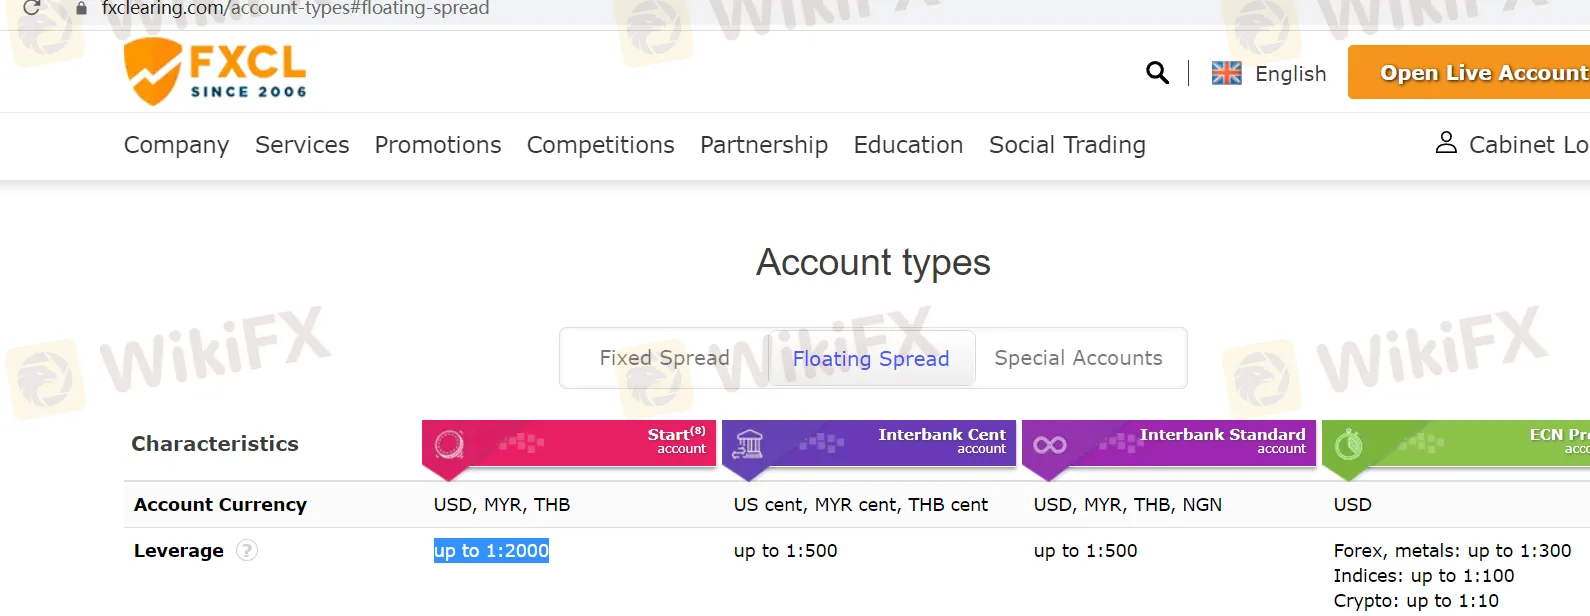
Task: Select the Interbank Standard account header
Action: (x=1169, y=443)
